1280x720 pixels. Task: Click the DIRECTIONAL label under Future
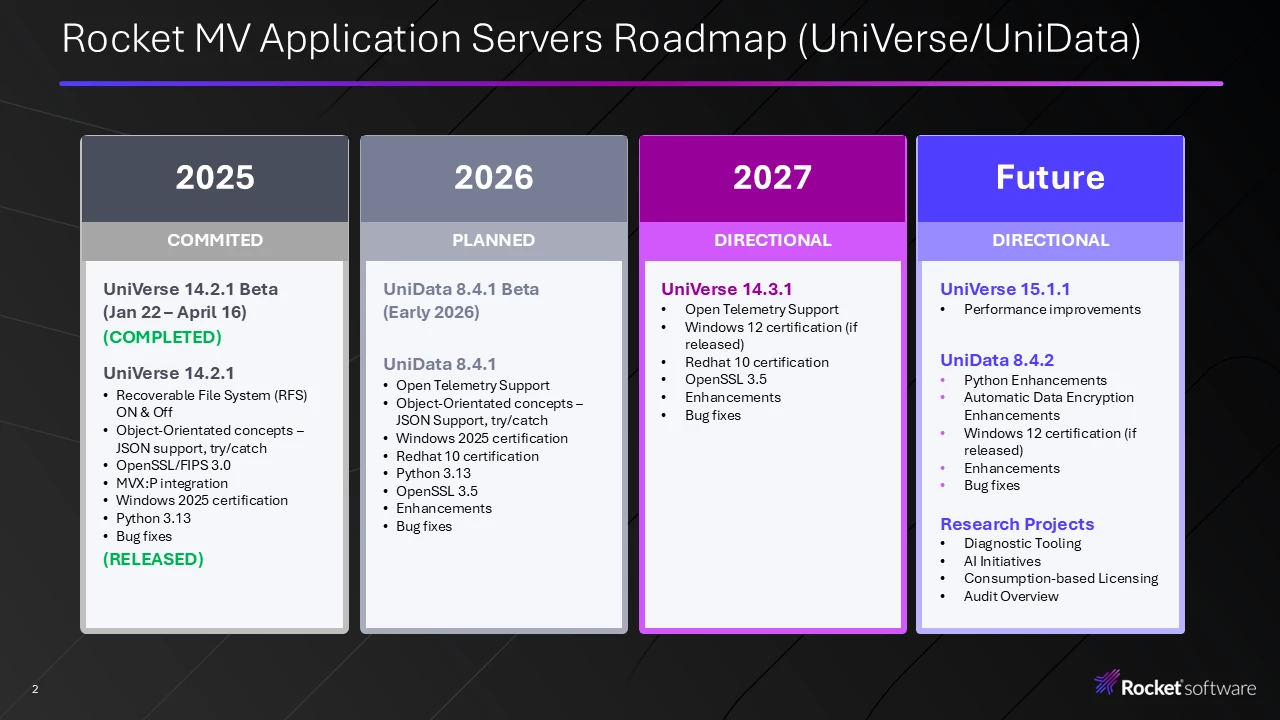coord(1050,240)
